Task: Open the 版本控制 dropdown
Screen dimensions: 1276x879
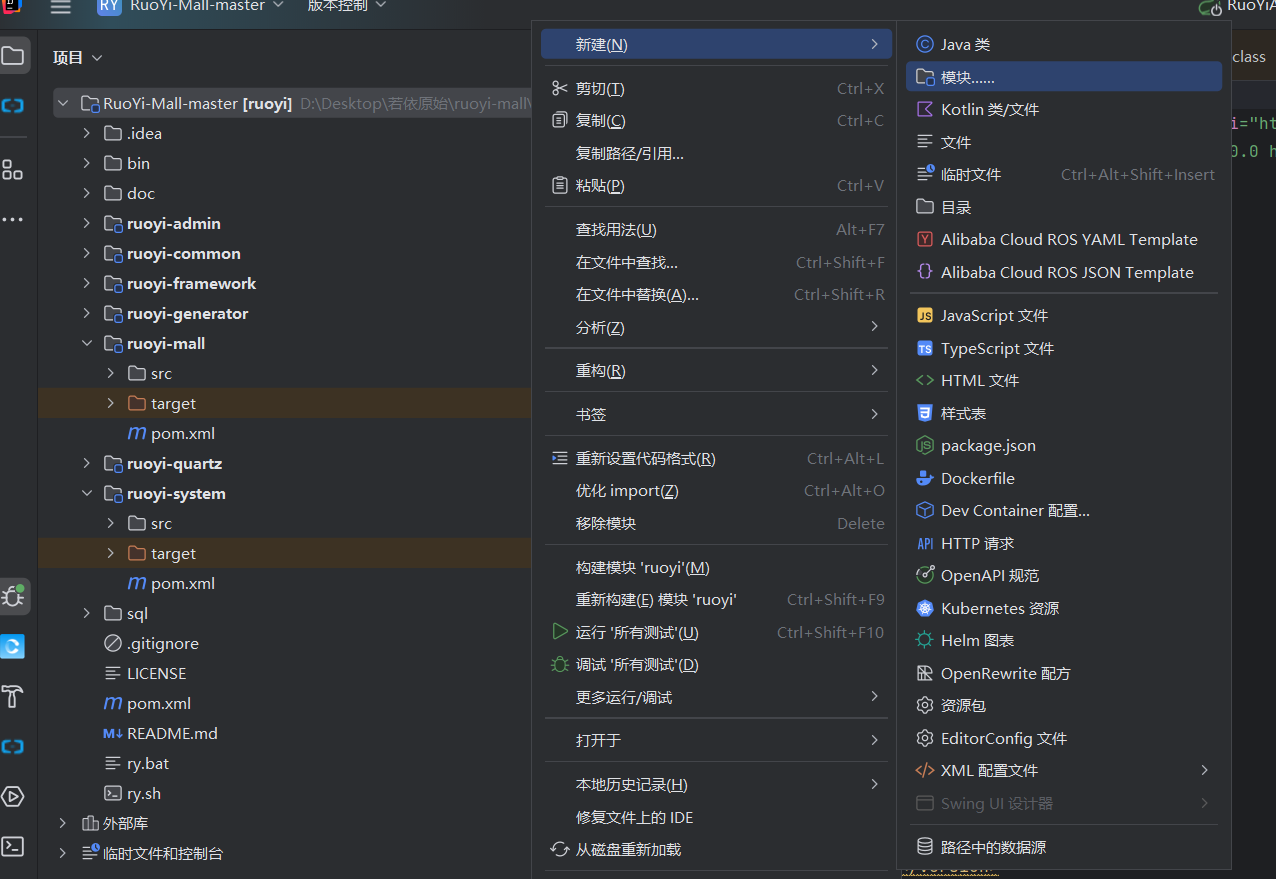Action: pyautogui.click(x=346, y=6)
